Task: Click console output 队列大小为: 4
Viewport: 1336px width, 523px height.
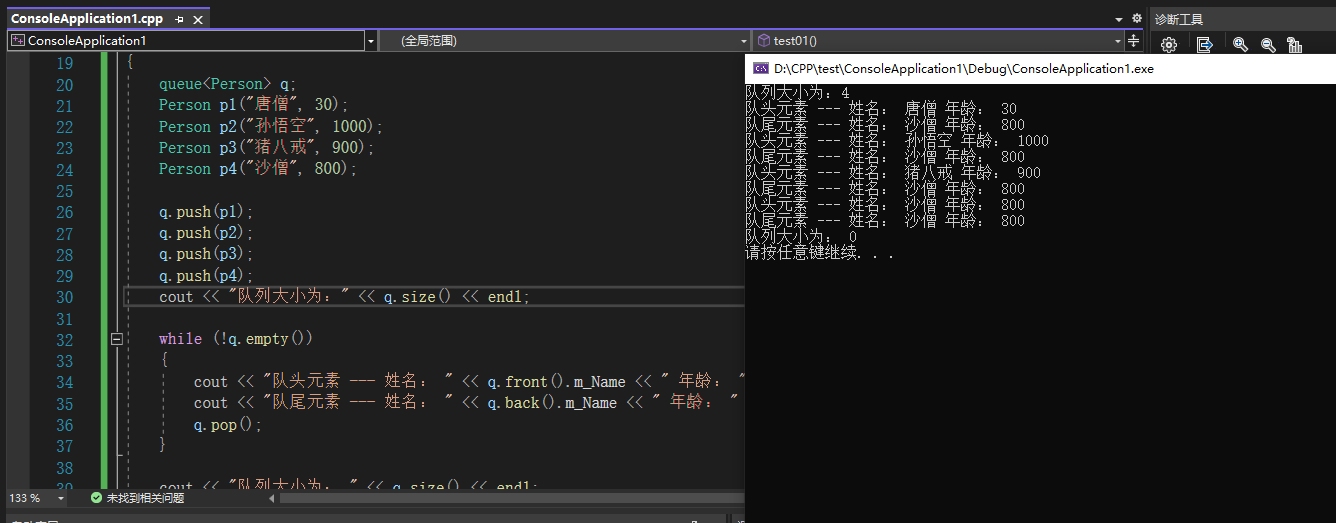Action: pos(797,92)
